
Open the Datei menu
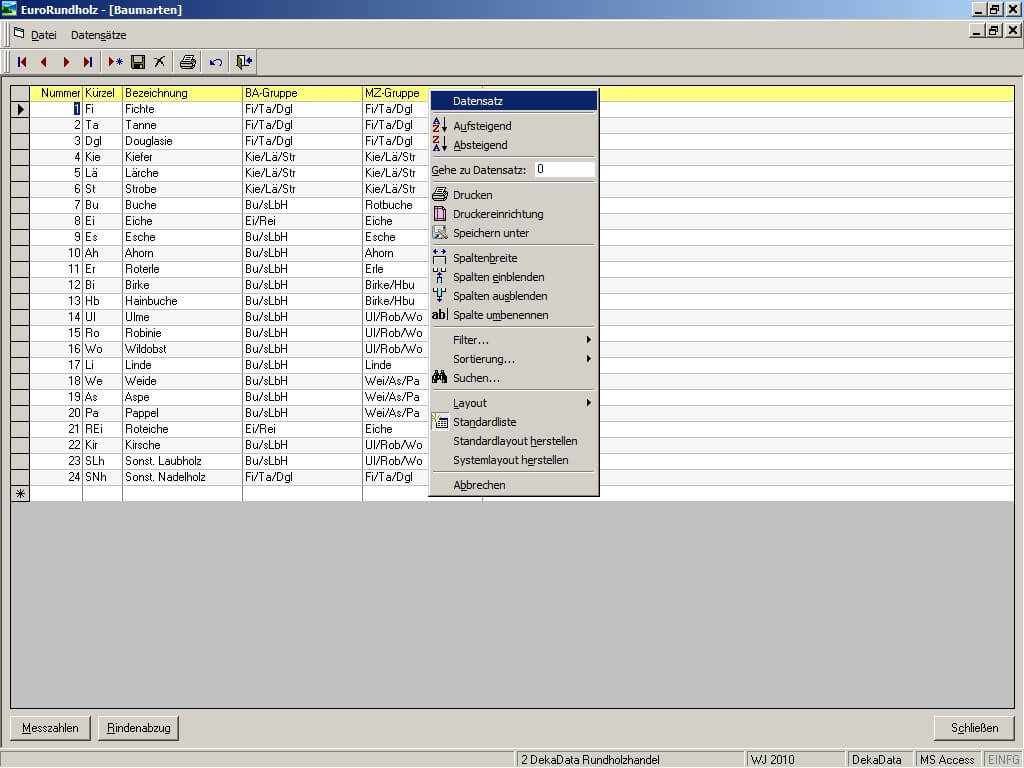(44, 35)
